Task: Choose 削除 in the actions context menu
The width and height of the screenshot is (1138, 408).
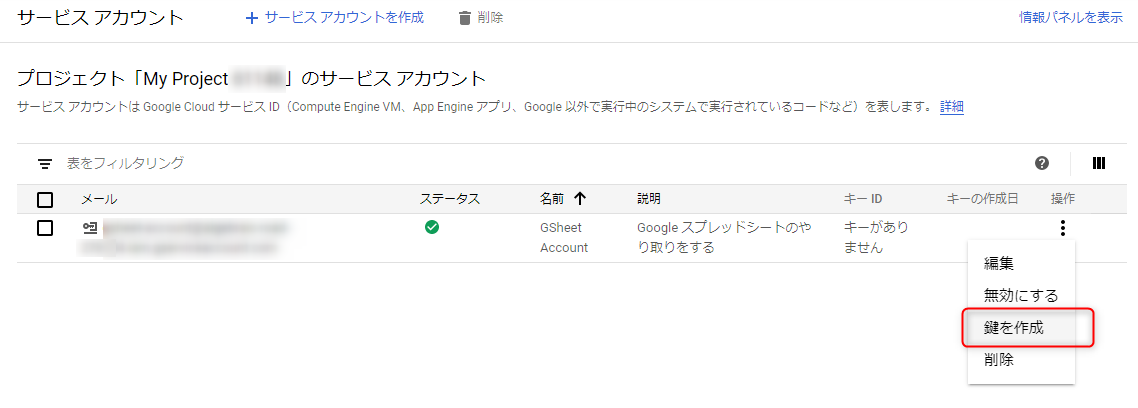Action: coord(999,359)
